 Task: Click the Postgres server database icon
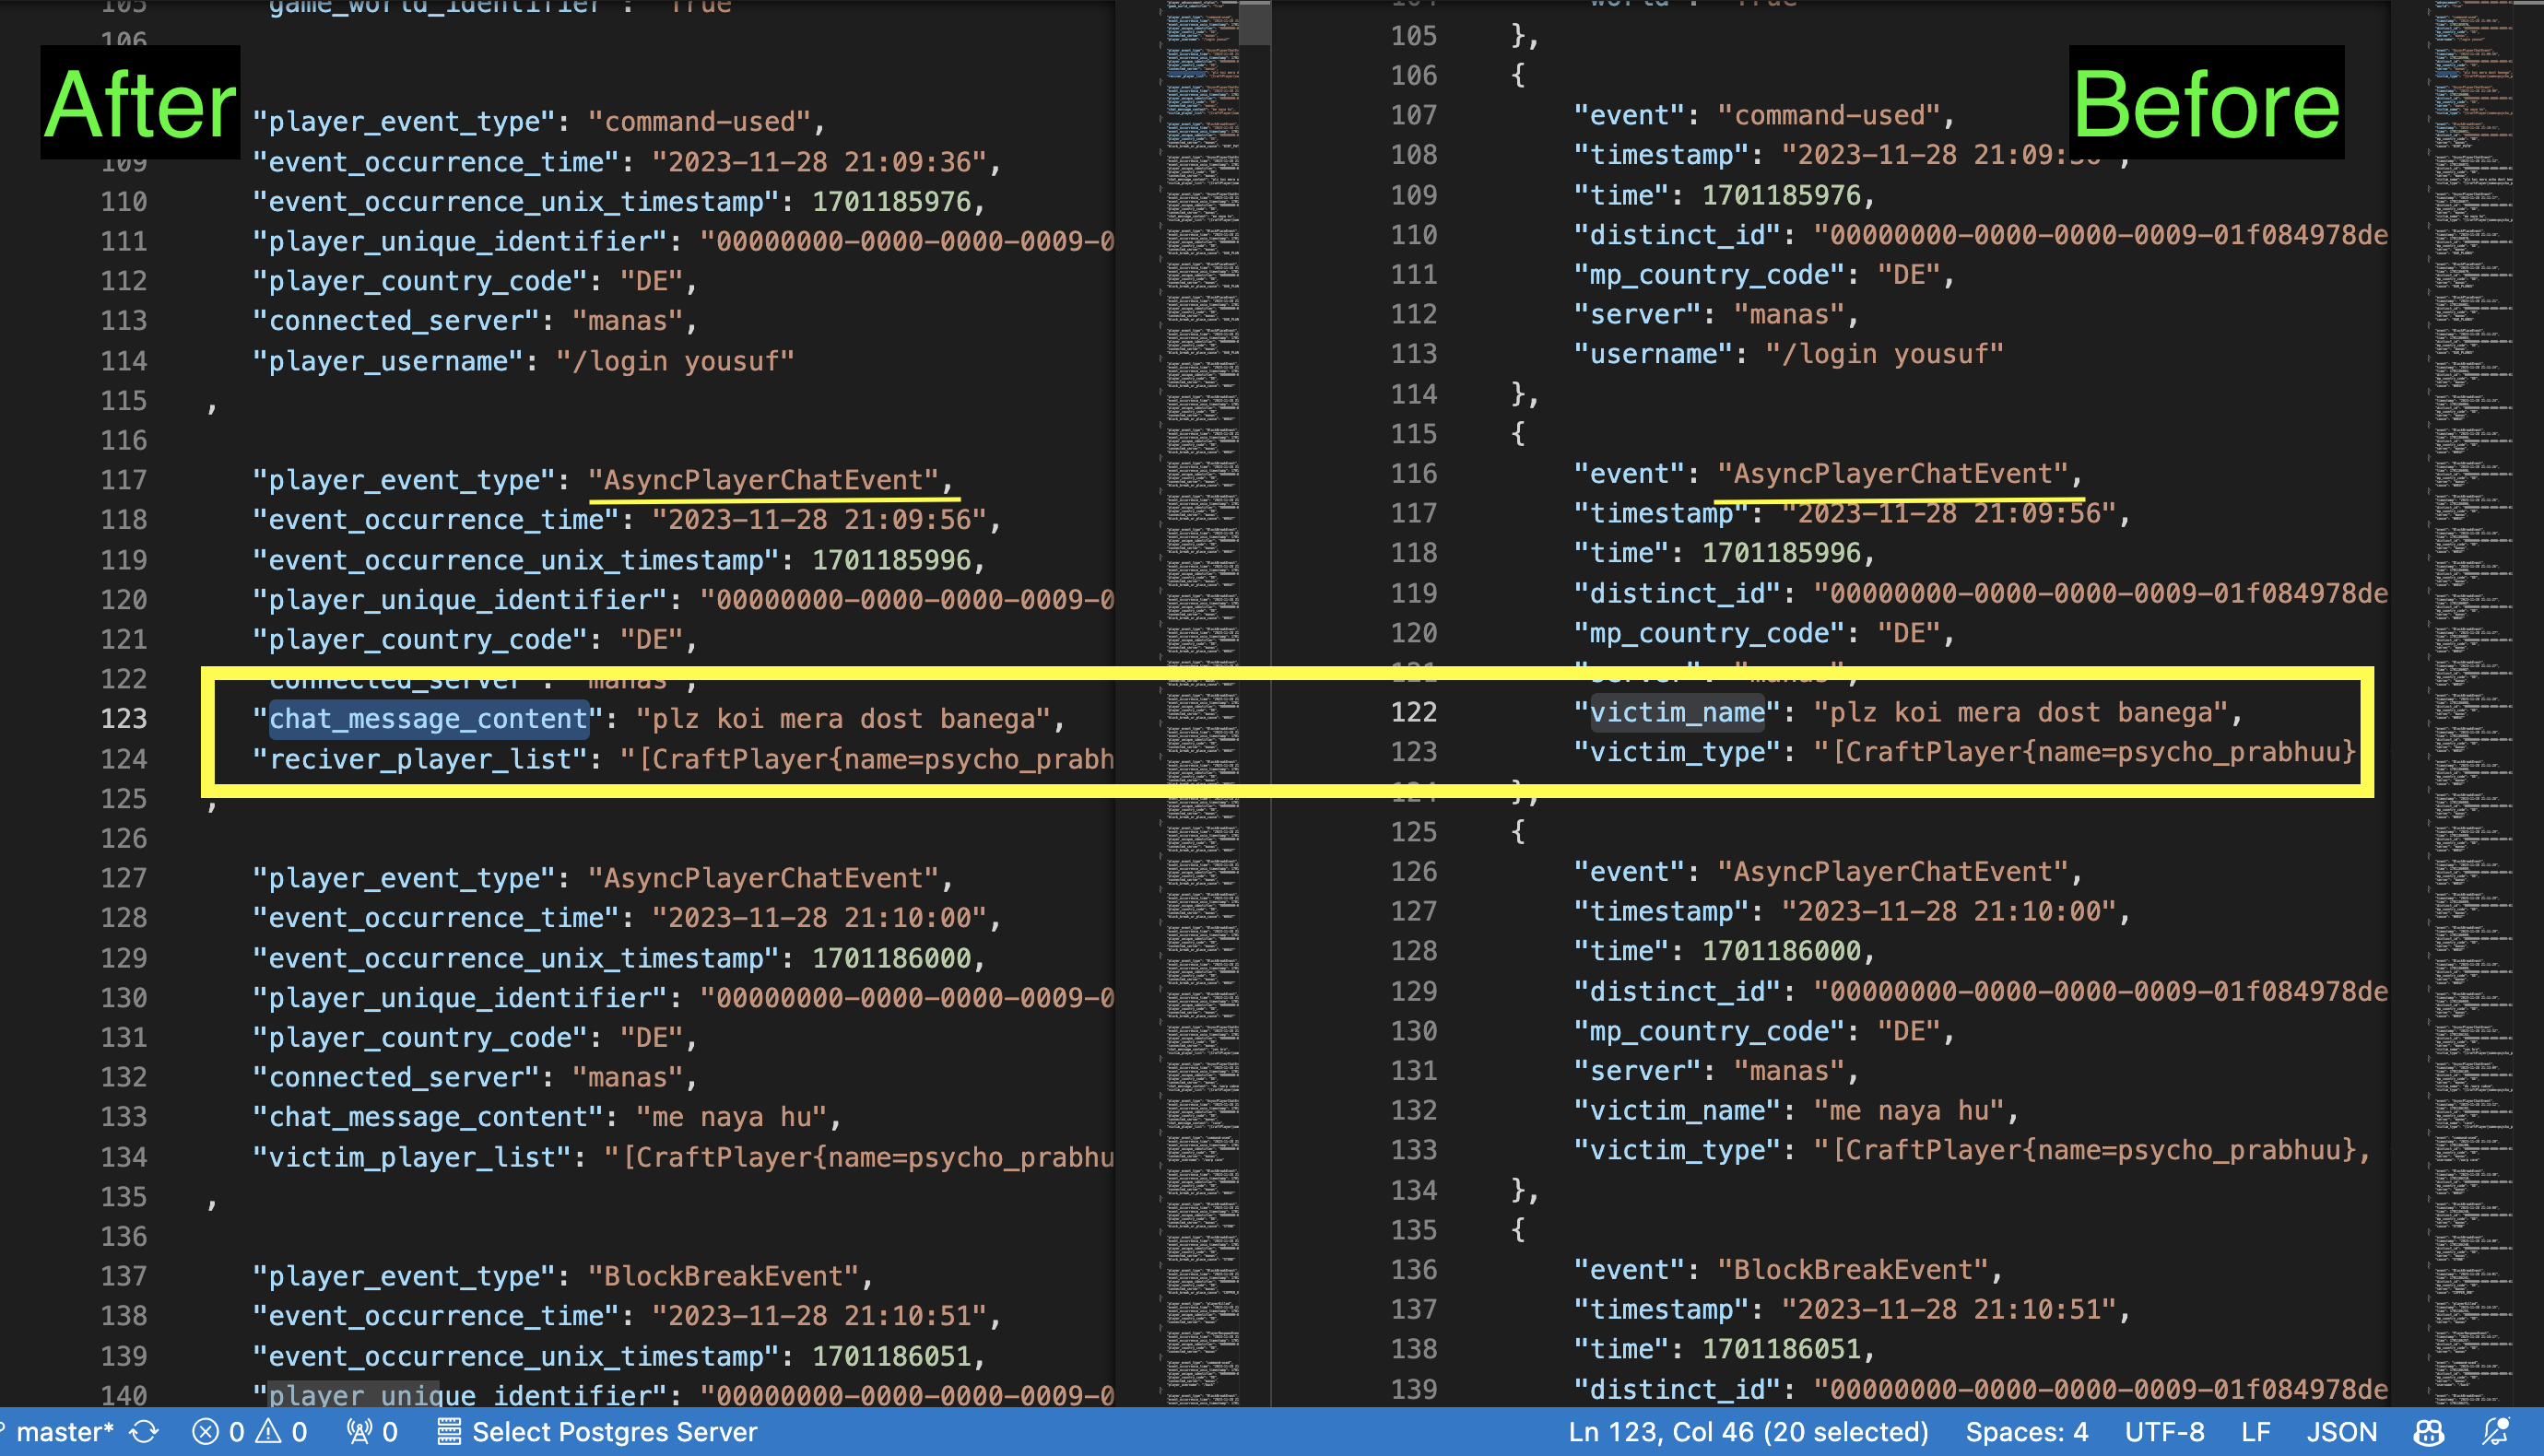click(x=449, y=1432)
